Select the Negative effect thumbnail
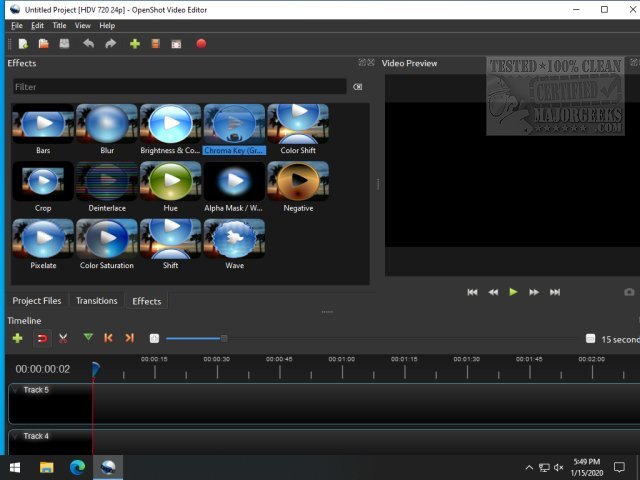640x480 pixels. pos(298,181)
